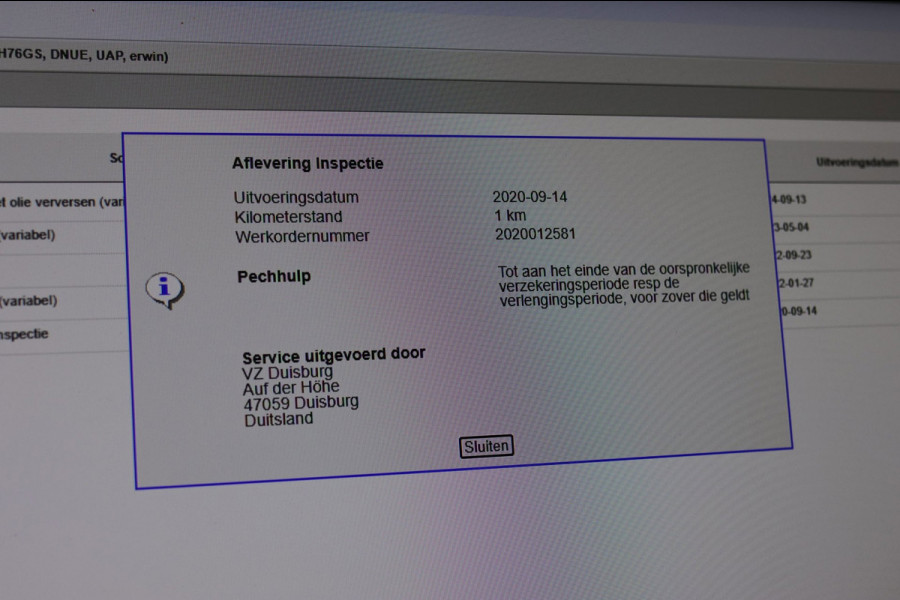Click the header text 'H76GS, DNUE, UAP, erwin)'
Screen dimensions: 900x600
(84, 55)
